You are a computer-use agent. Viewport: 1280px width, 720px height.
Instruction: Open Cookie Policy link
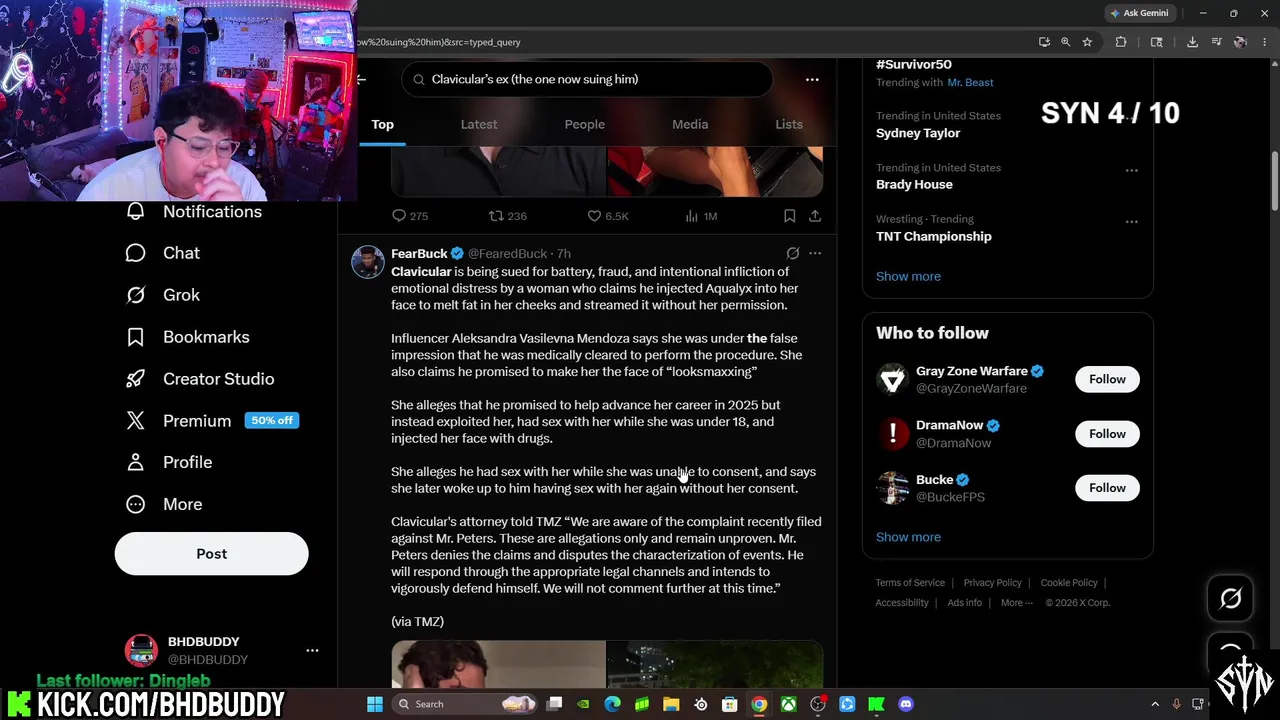pos(1069,583)
